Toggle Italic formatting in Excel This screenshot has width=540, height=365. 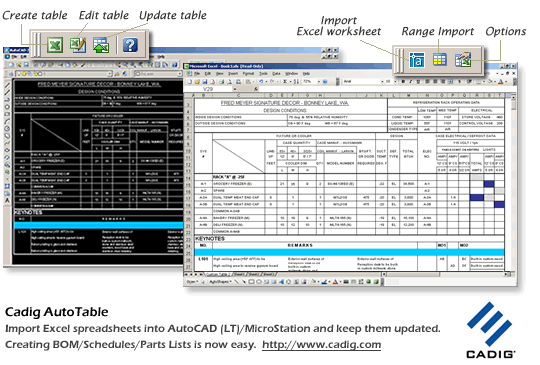(411, 82)
